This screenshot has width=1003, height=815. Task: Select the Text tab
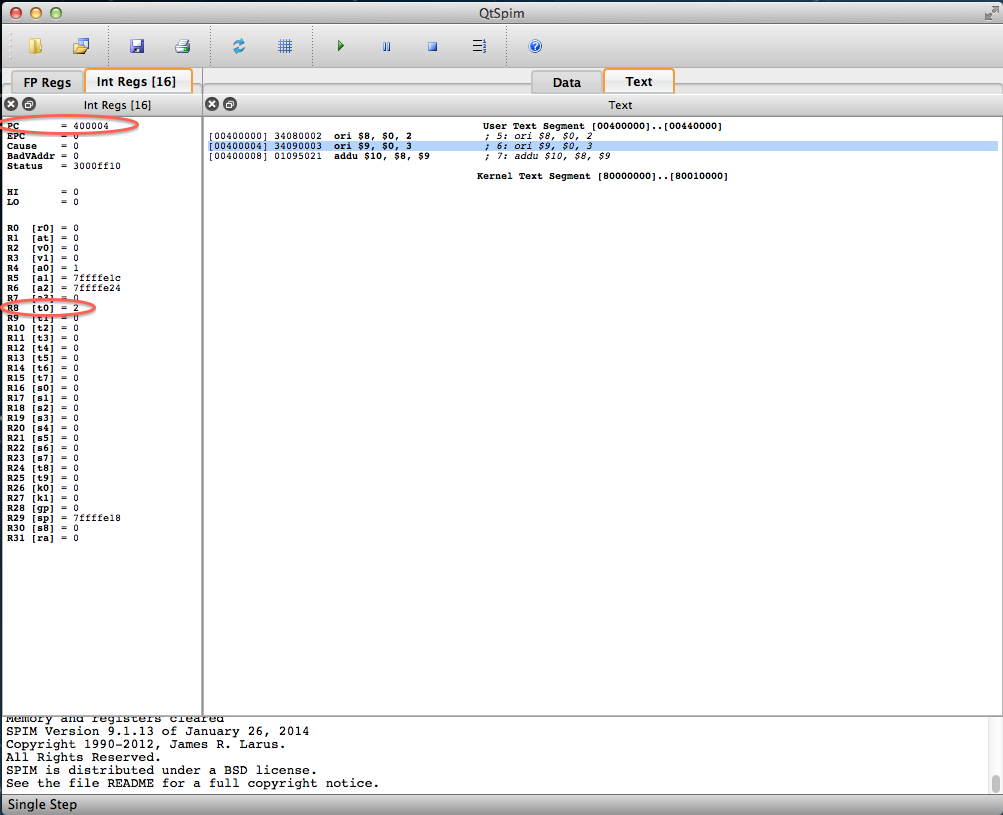(639, 81)
